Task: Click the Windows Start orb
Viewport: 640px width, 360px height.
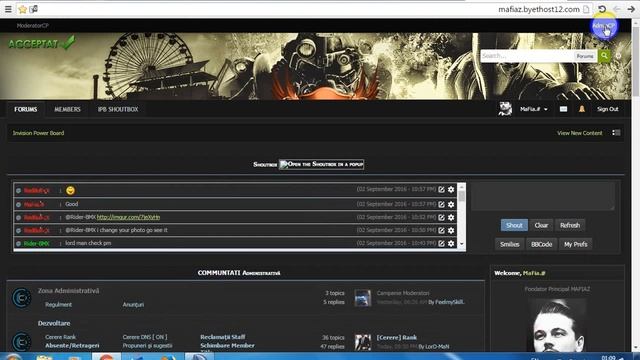Action: 13,357
